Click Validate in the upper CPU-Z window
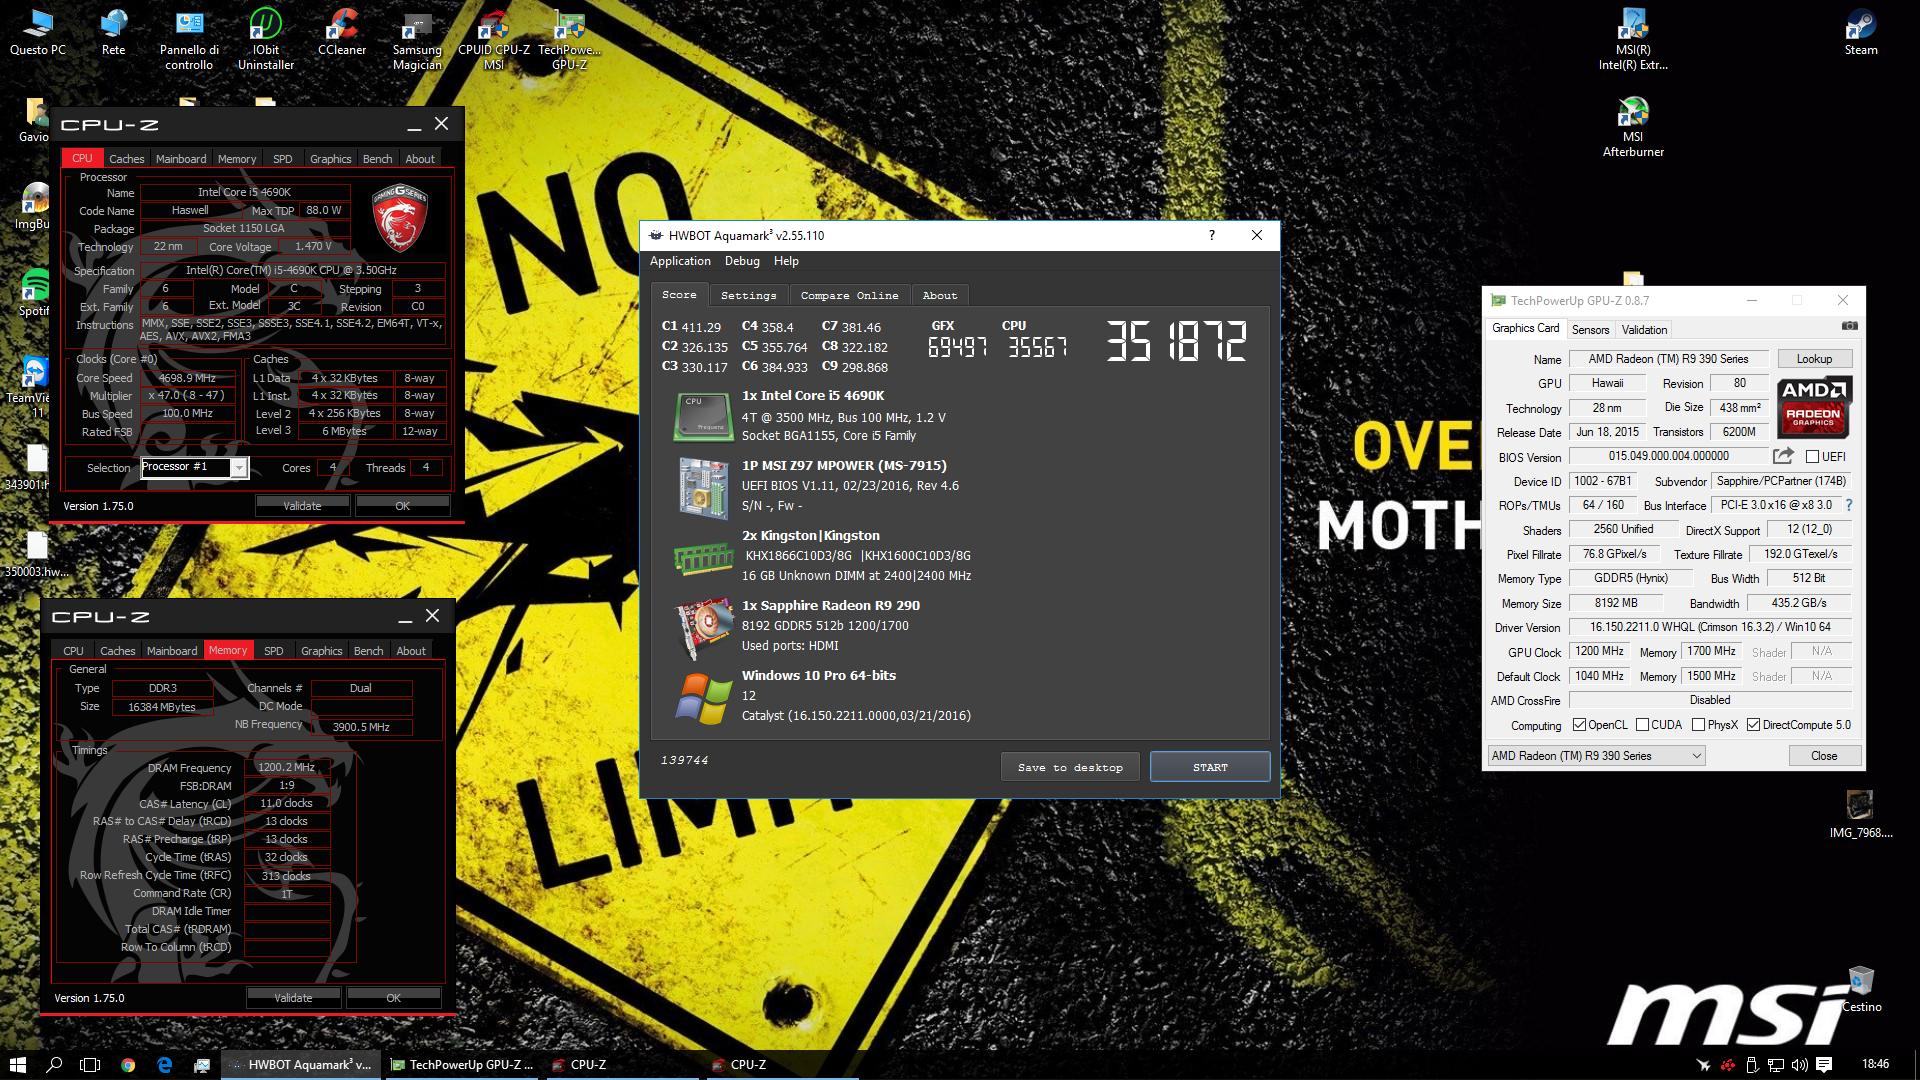Viewport: 1920px width, 1080px height. tap(302, 506)
